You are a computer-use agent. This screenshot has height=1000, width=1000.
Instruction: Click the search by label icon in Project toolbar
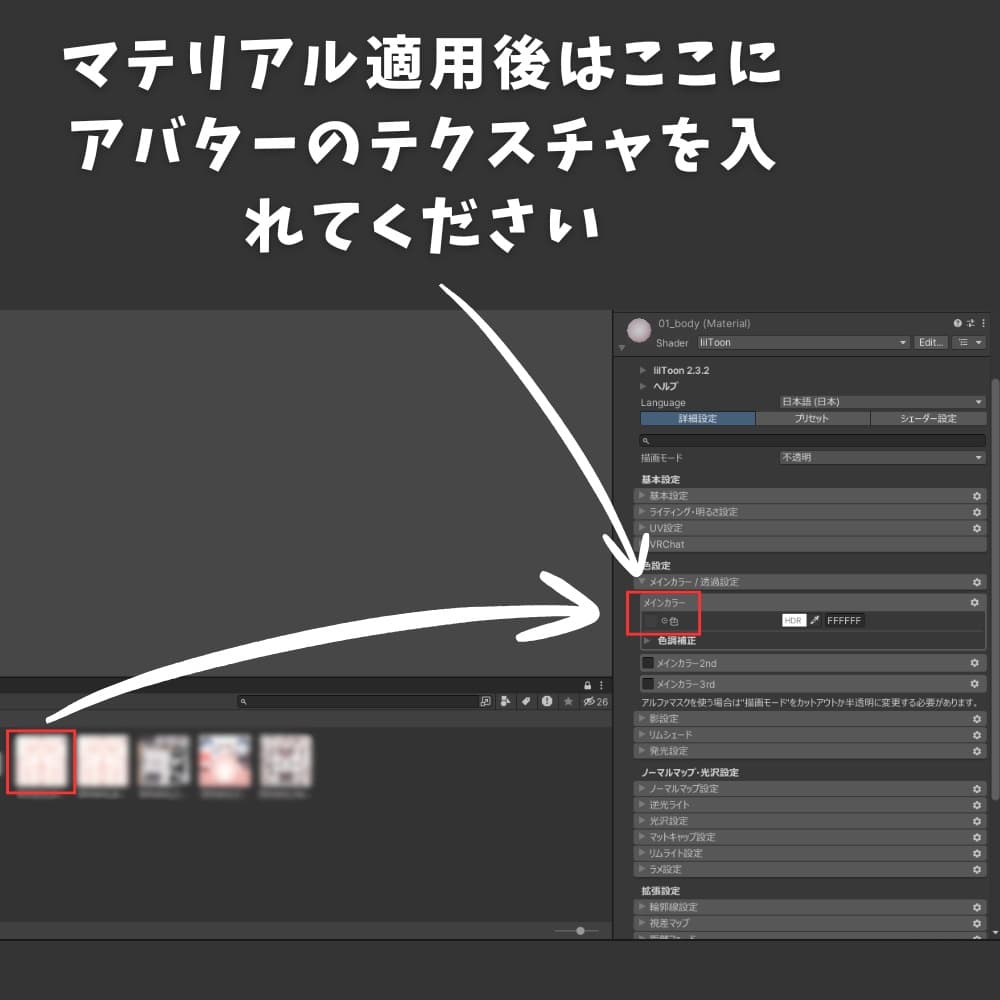click(527, 703)
